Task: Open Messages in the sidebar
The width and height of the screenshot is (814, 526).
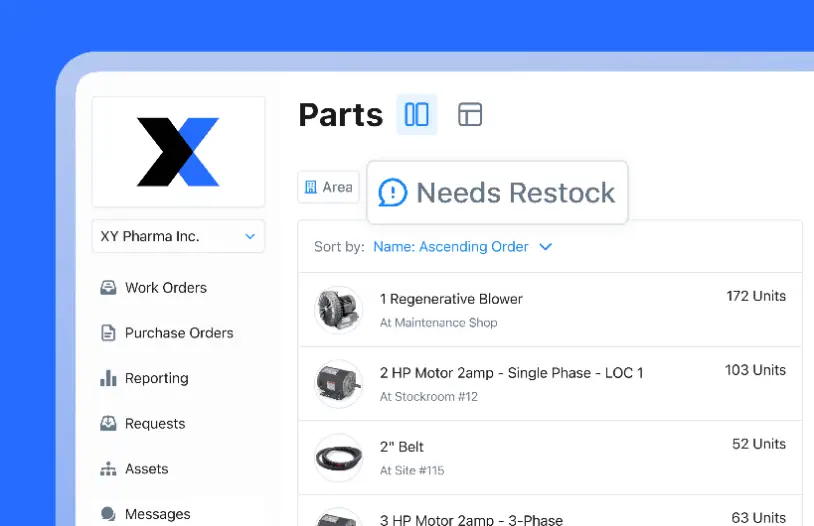Action: [x=145, y=514]
